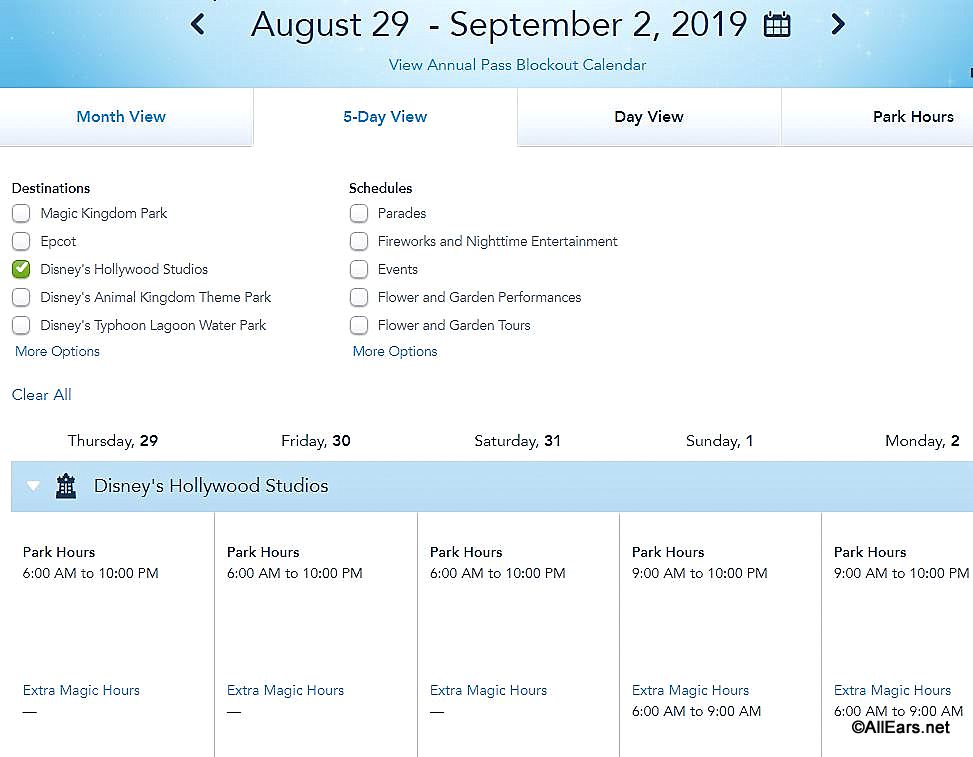Expand More Options under Schedules
The height and width of the screenshot is (757, 973).
coord(395,351)
